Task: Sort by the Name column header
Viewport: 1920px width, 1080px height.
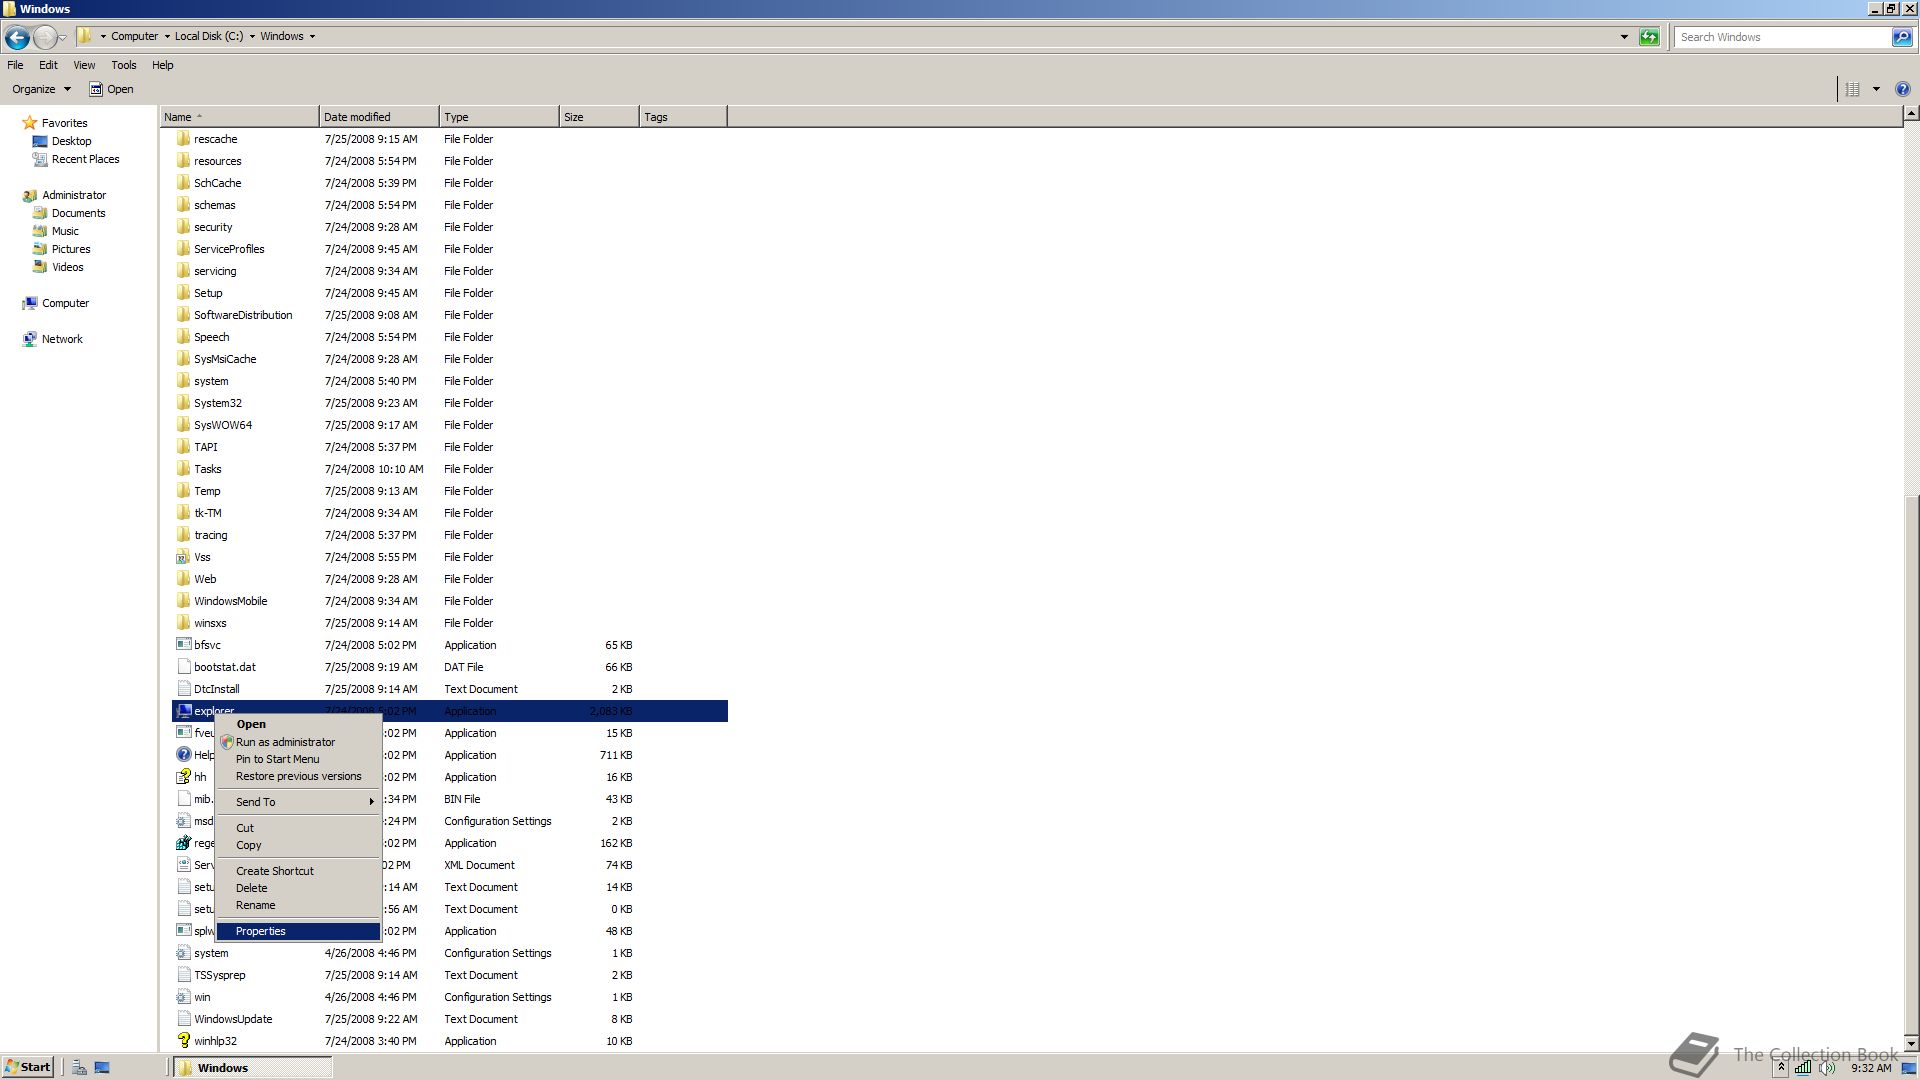Action: 239,117
